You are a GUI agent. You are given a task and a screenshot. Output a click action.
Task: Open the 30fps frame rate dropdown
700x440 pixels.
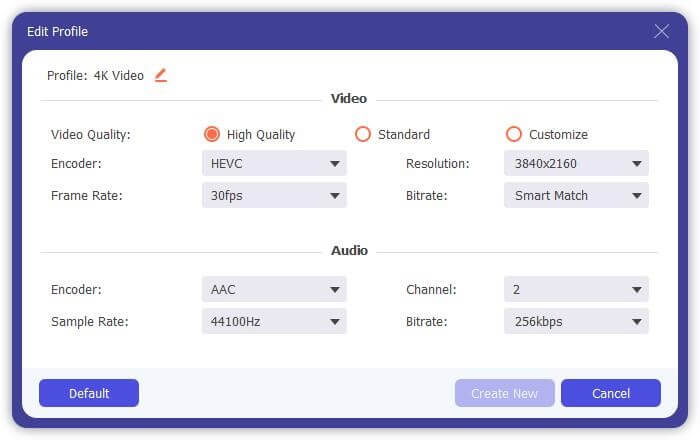[274, 195]
